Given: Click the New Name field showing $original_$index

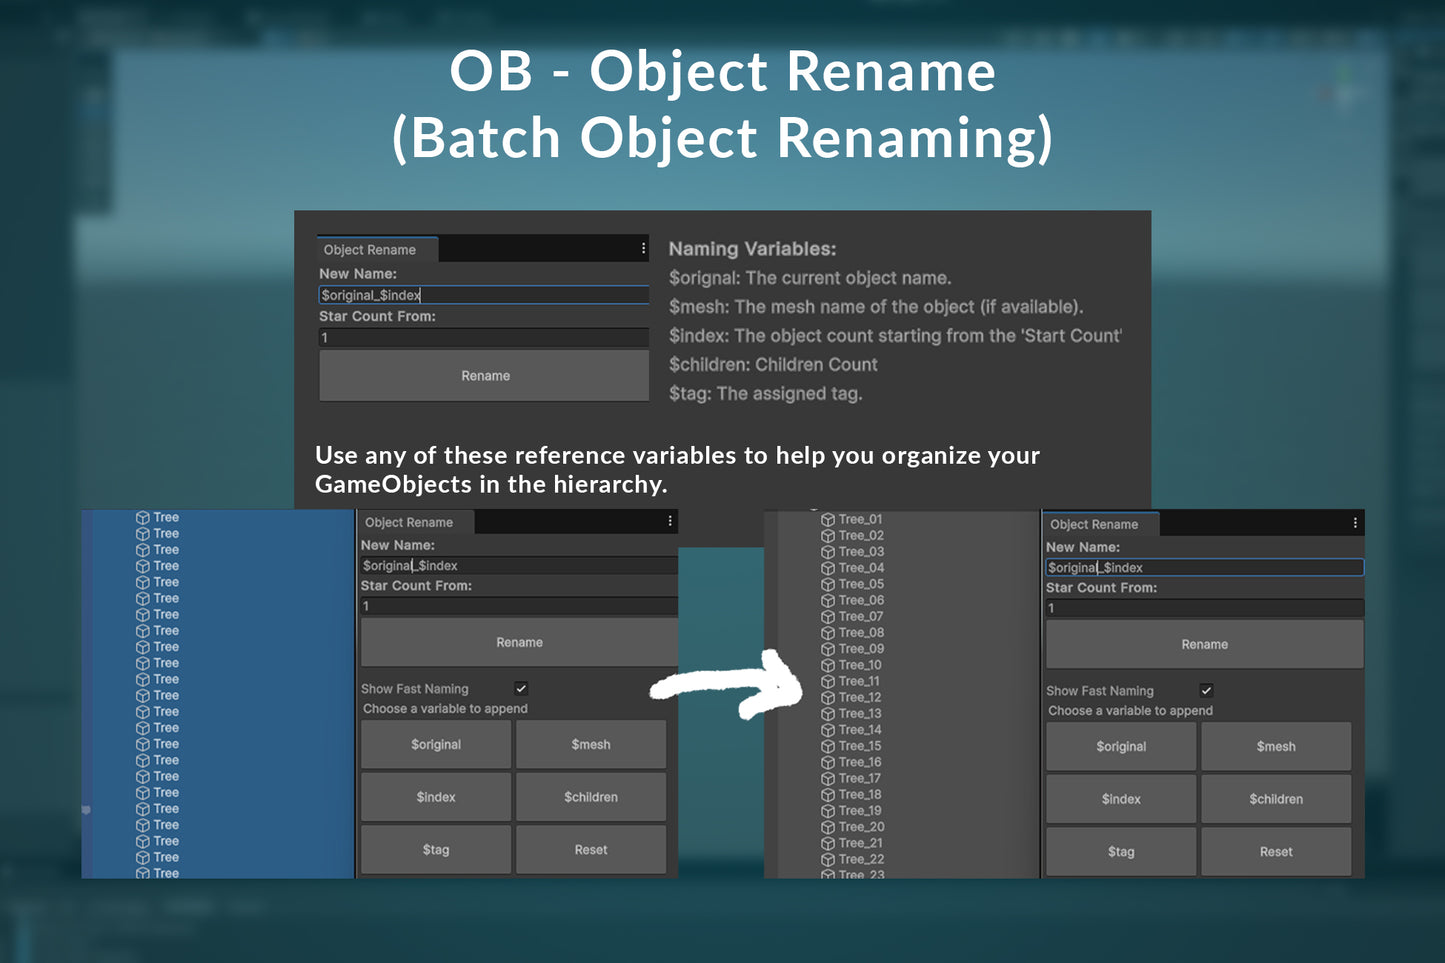Looking at the screenshot, I should tap(483, 294).
